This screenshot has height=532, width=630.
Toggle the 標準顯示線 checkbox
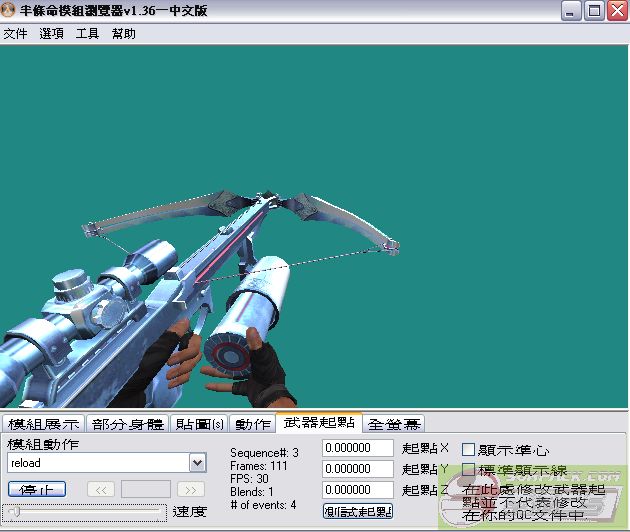(x=468, y=469)
